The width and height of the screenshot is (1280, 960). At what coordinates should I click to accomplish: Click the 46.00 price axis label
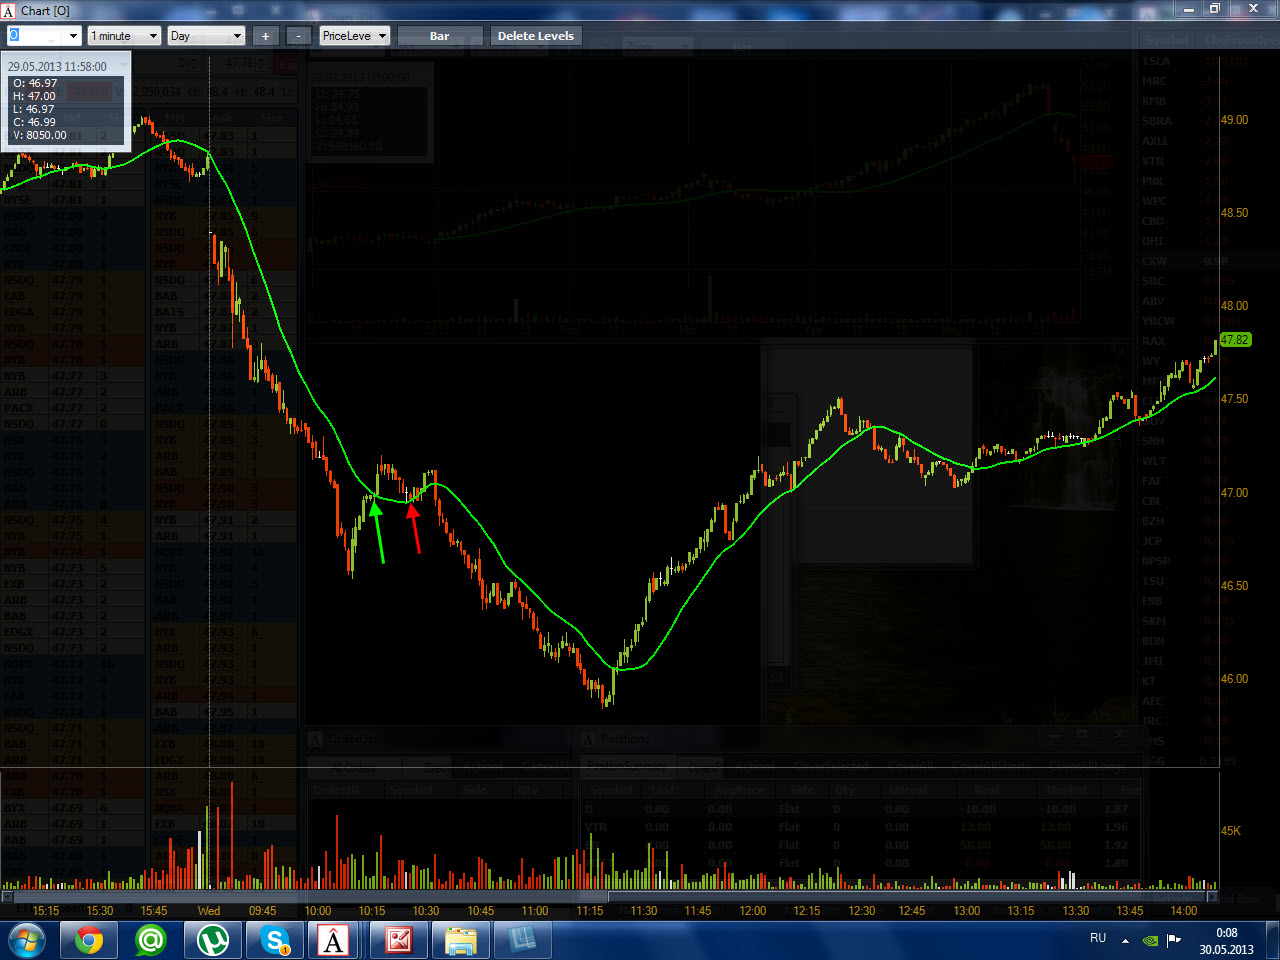(x=1234, y=679)
